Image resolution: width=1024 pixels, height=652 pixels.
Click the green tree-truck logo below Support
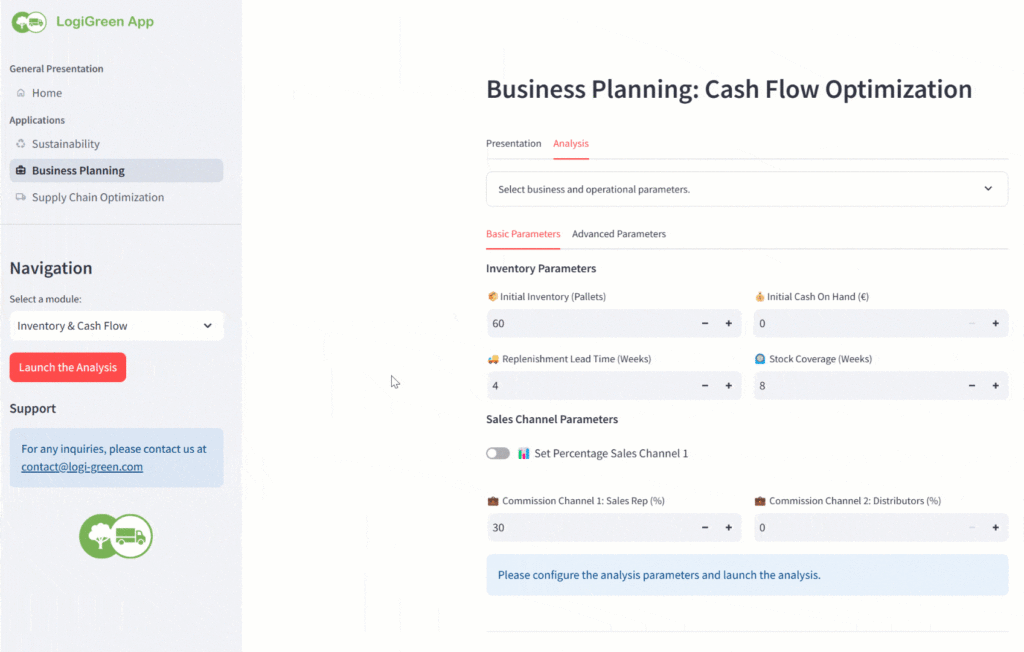[x=116, y=536]
